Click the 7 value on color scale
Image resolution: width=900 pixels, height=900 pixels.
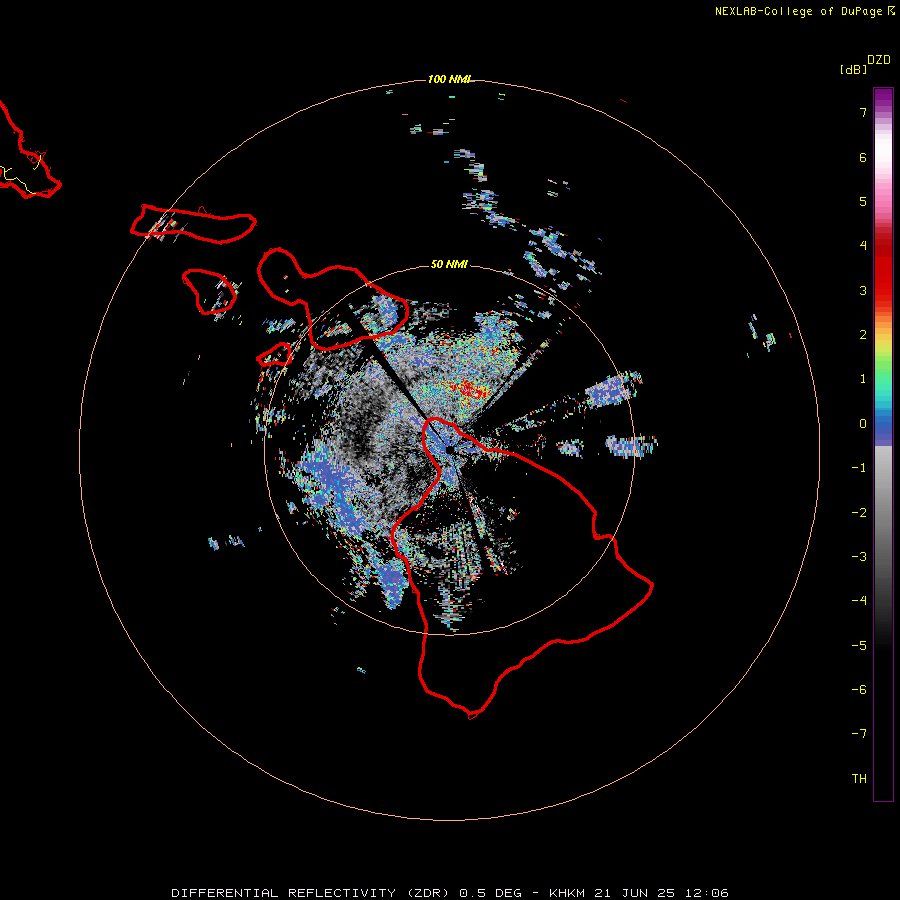[x=863, y=112]
